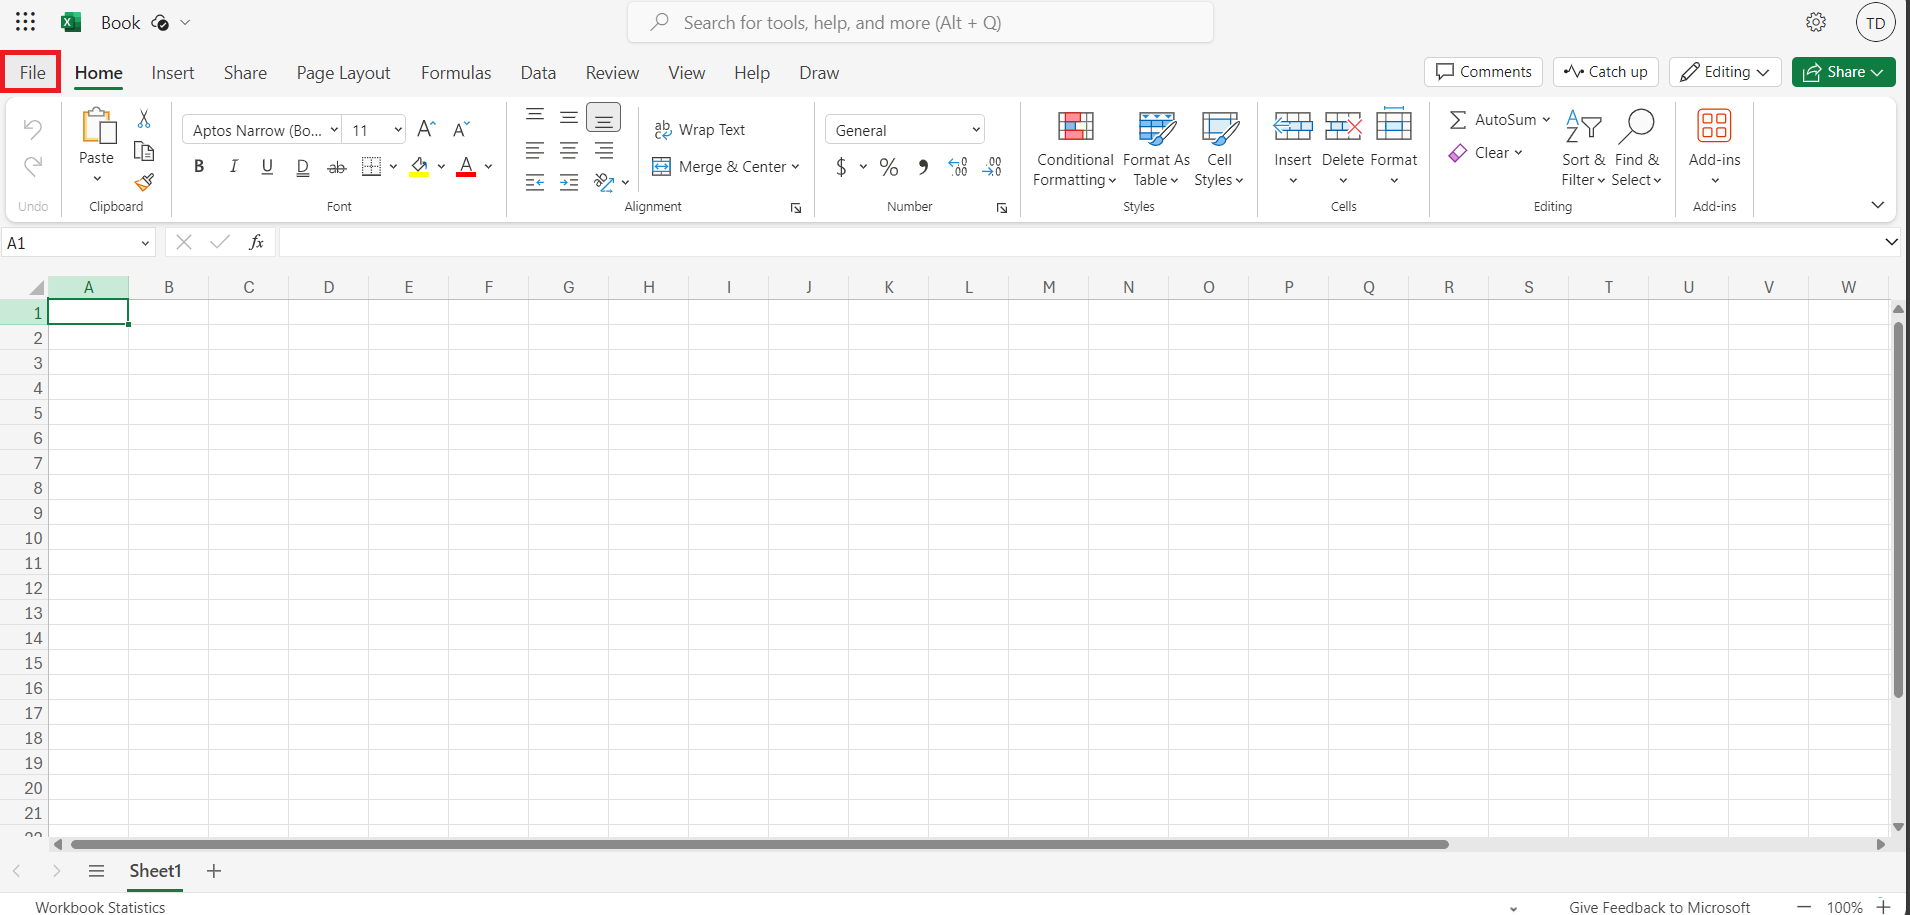Open the settings gear icon

pos(1816,22)
